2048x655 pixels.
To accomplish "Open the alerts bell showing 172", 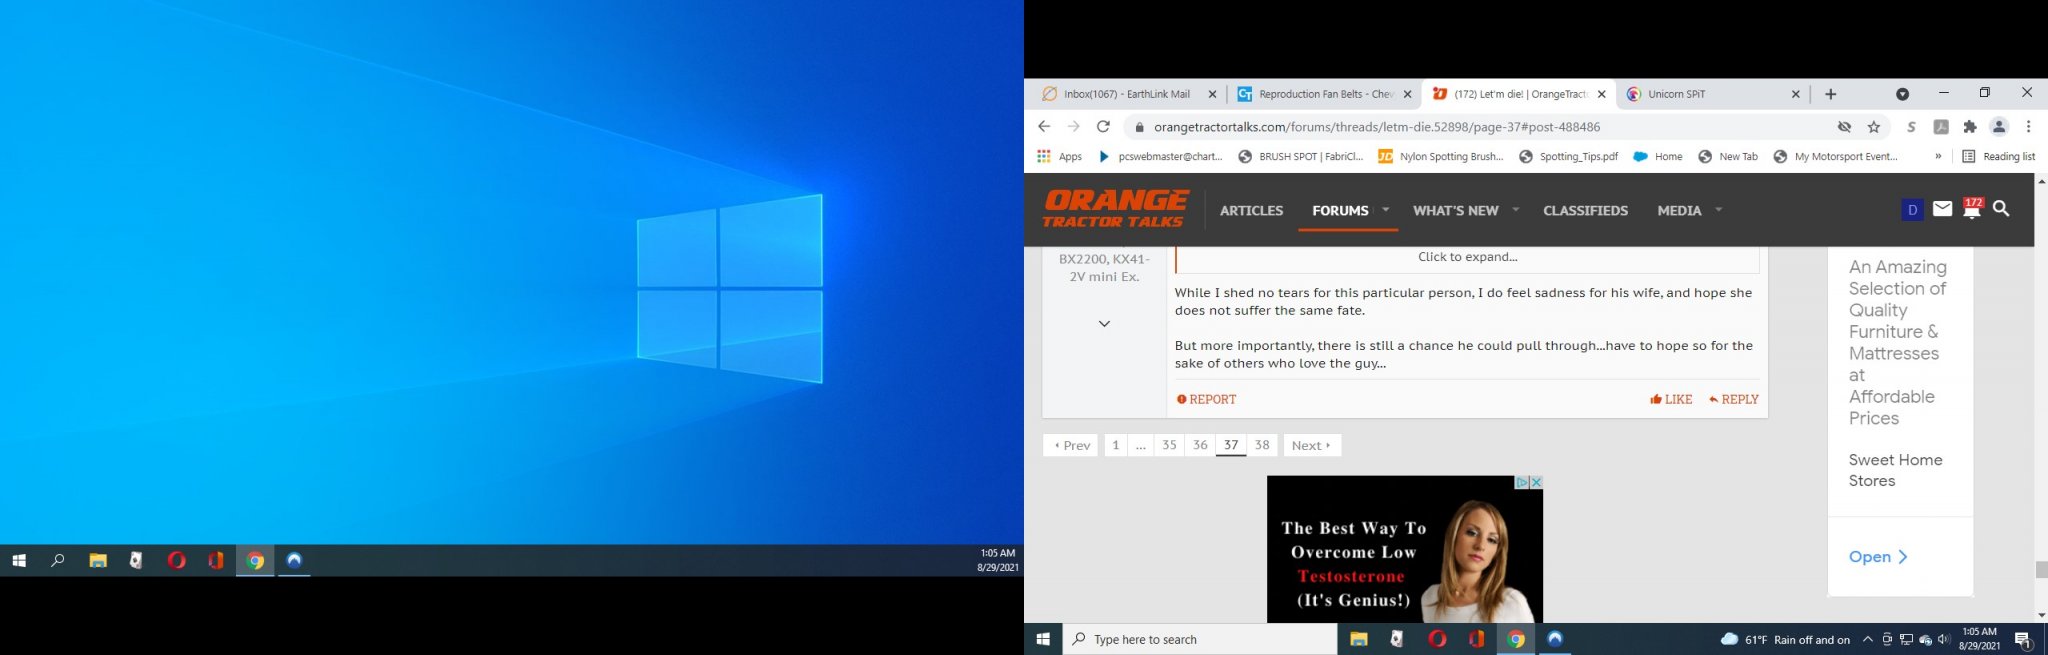I will coord(1971,208).
